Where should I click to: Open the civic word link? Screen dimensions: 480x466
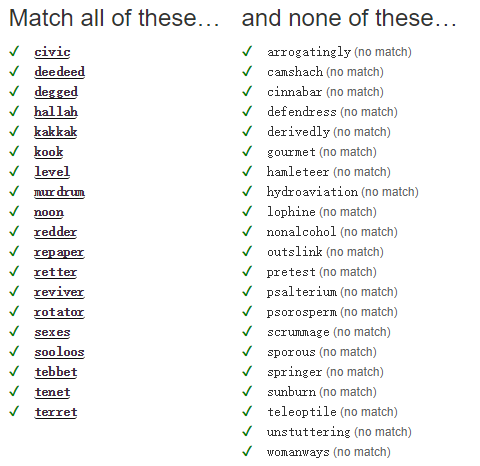[52, 52]
